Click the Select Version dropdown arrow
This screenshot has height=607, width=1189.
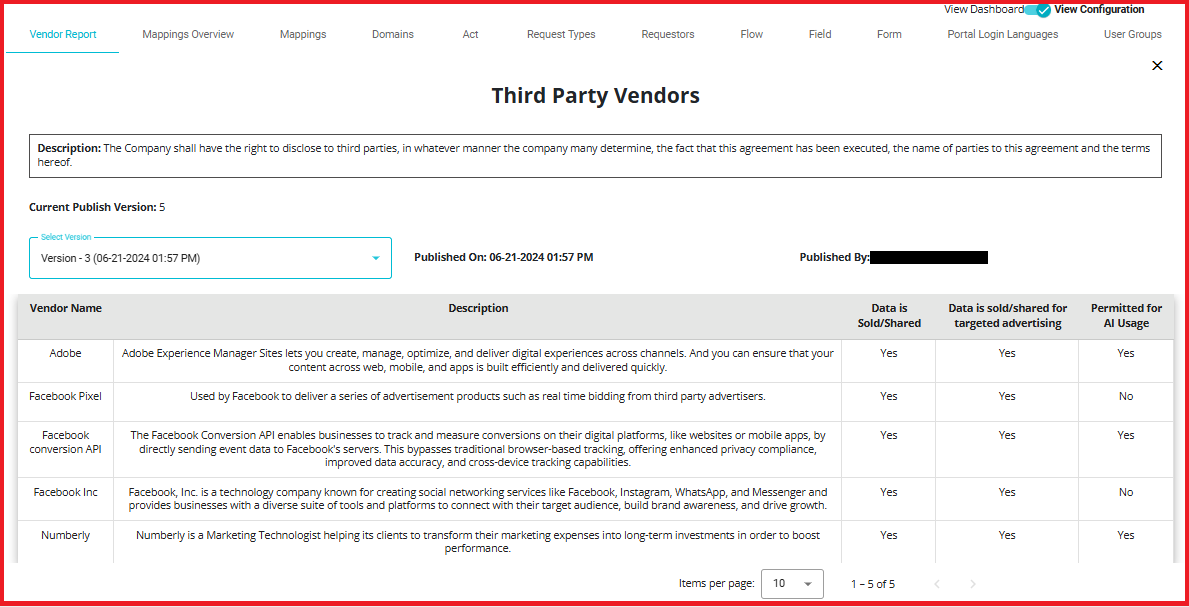coord(376,258)
